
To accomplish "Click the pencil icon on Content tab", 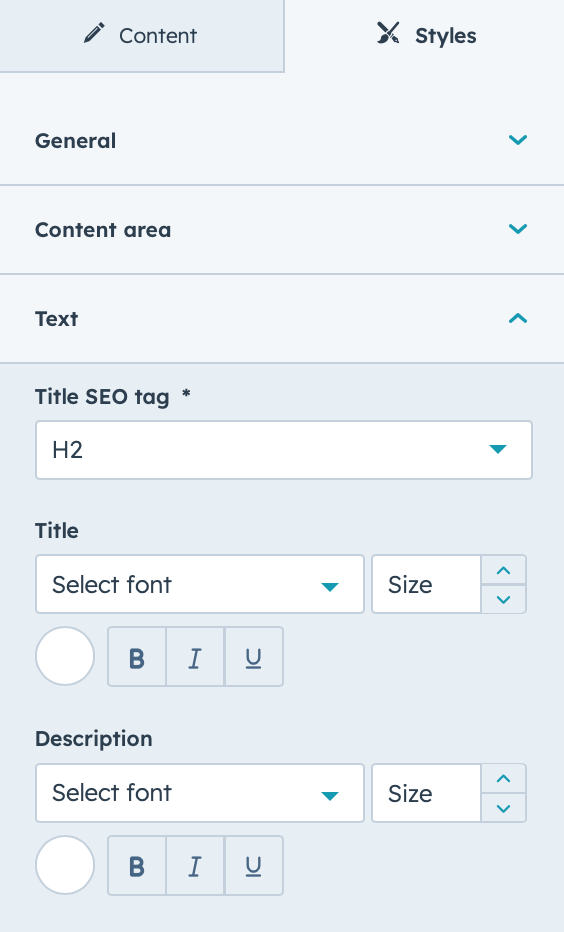I will point(94,34).
